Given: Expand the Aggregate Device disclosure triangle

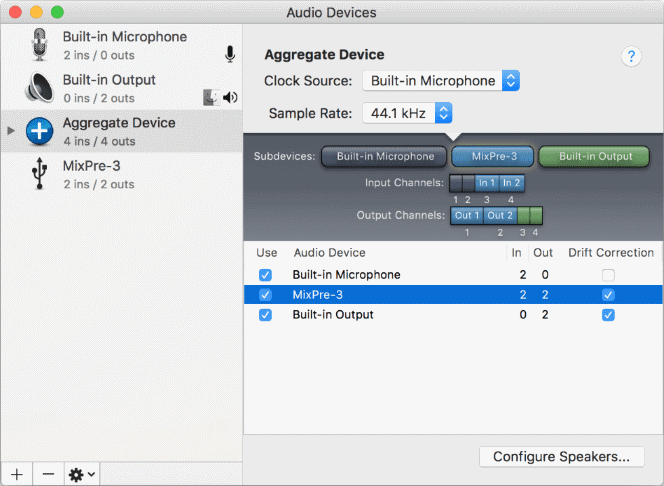Looking at the screenshot, I should (11, 131).
